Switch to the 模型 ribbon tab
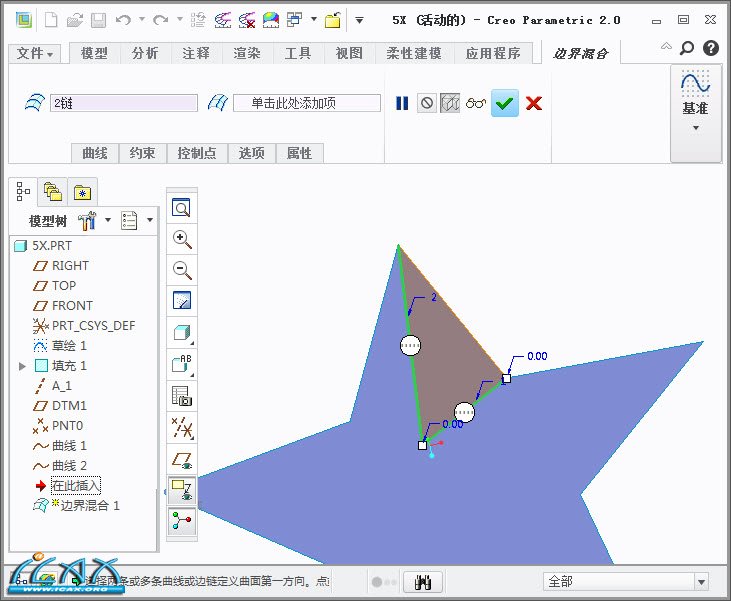Image resolution: width=731 pixels, height=601 pixels. click(x=95, y=53)
